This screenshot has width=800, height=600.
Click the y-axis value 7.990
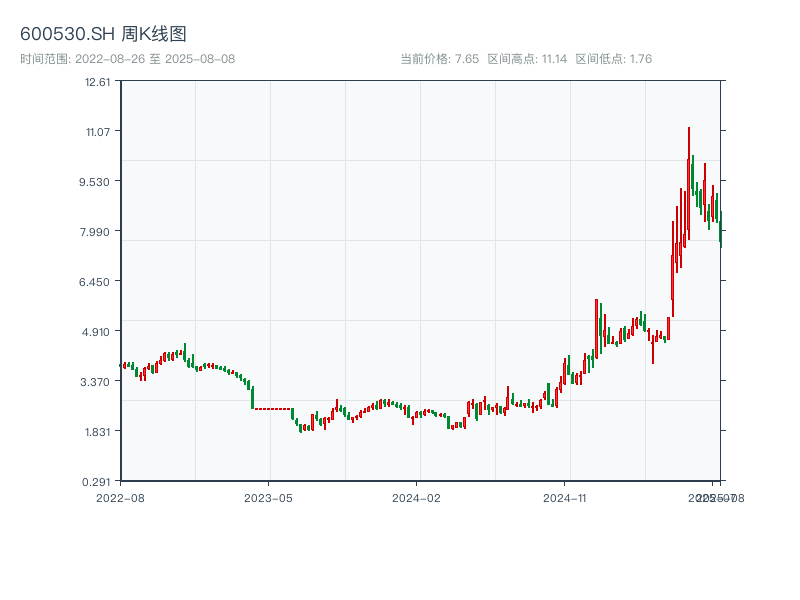coord(95,232)
